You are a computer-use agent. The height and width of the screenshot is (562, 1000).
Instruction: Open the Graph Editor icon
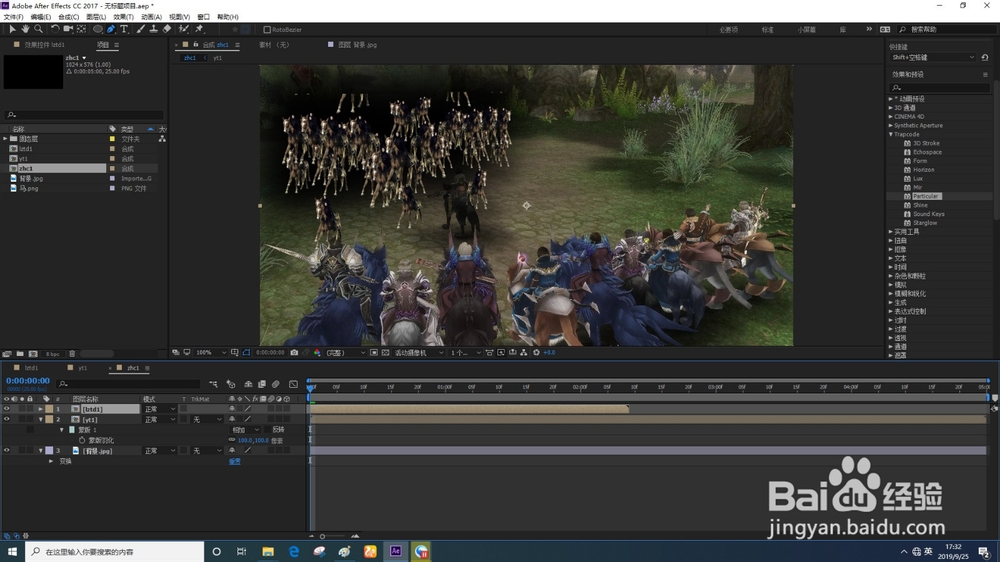[293, 384]
